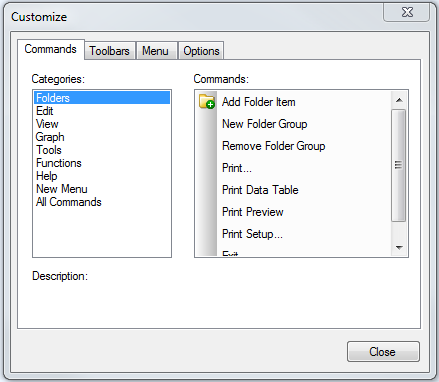Select the Options tab
Image resolution: width=439 pixels, height=382 pixels.
[x=201, y=51]
